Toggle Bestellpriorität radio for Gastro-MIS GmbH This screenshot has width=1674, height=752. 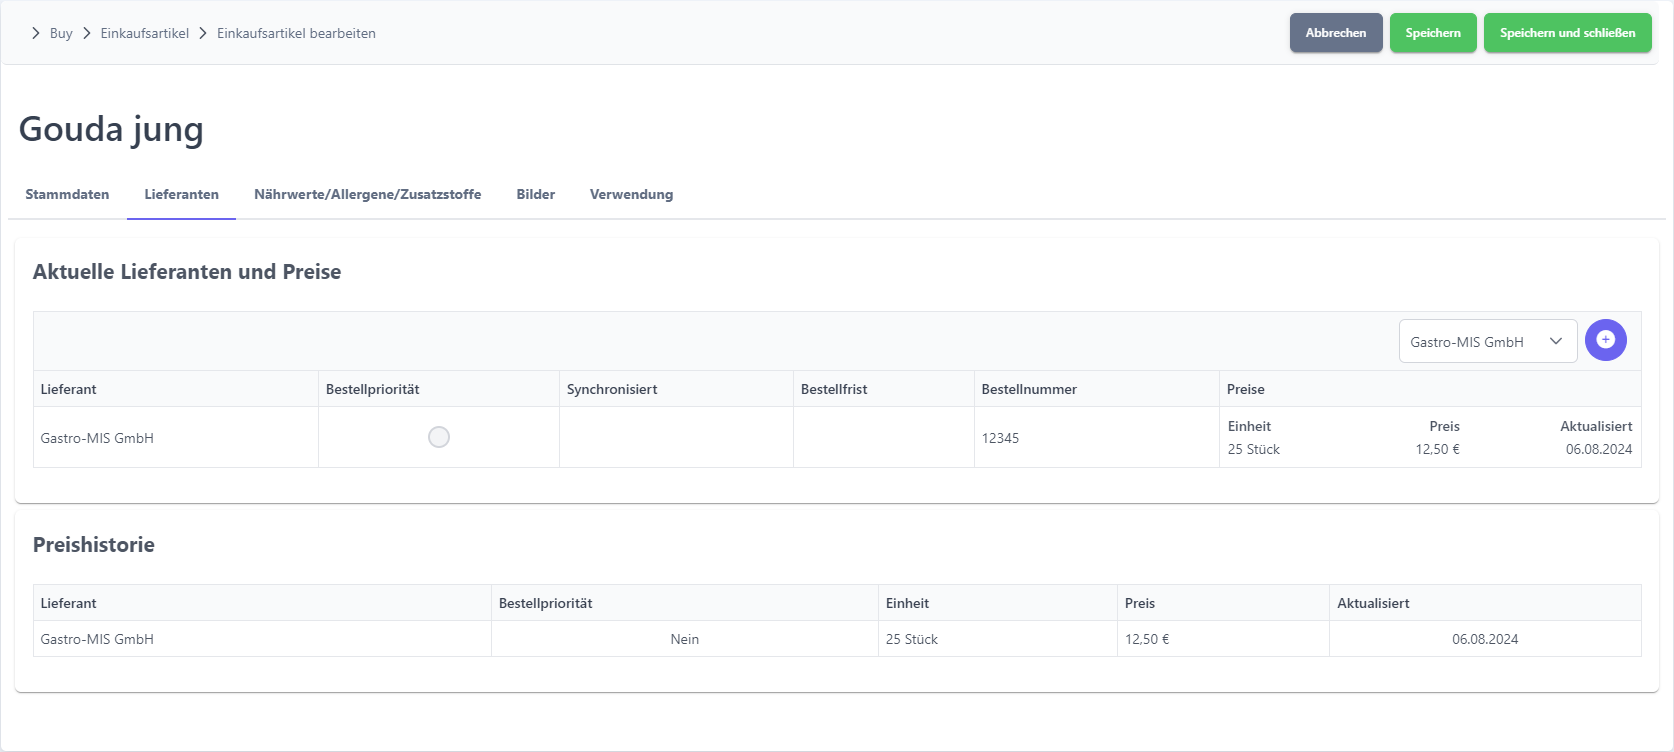[x=439, y=437]
